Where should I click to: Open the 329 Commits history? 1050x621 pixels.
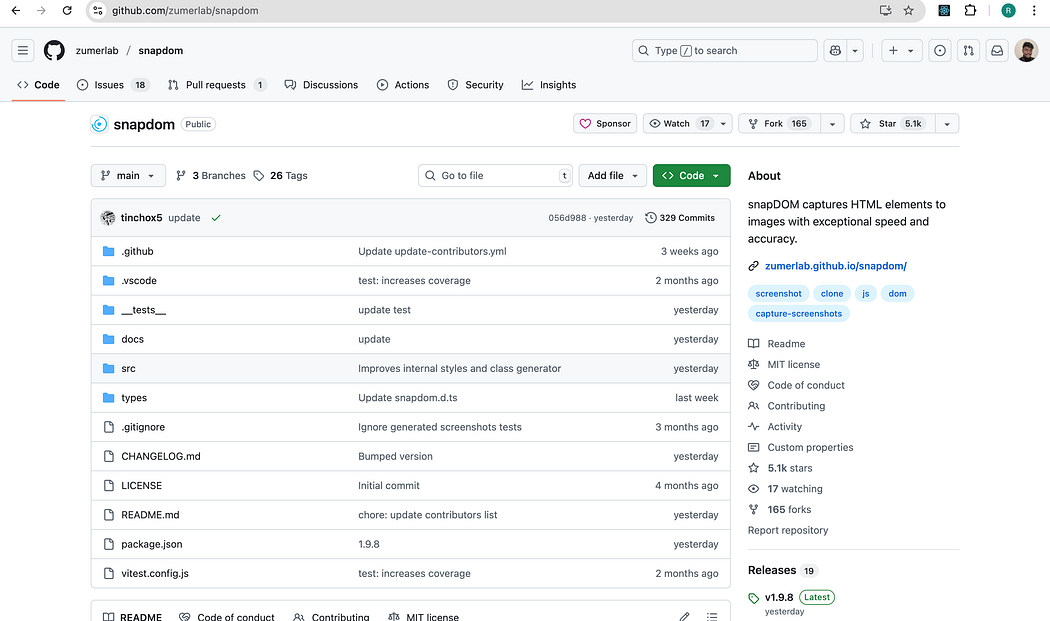[x=680, y=218]
